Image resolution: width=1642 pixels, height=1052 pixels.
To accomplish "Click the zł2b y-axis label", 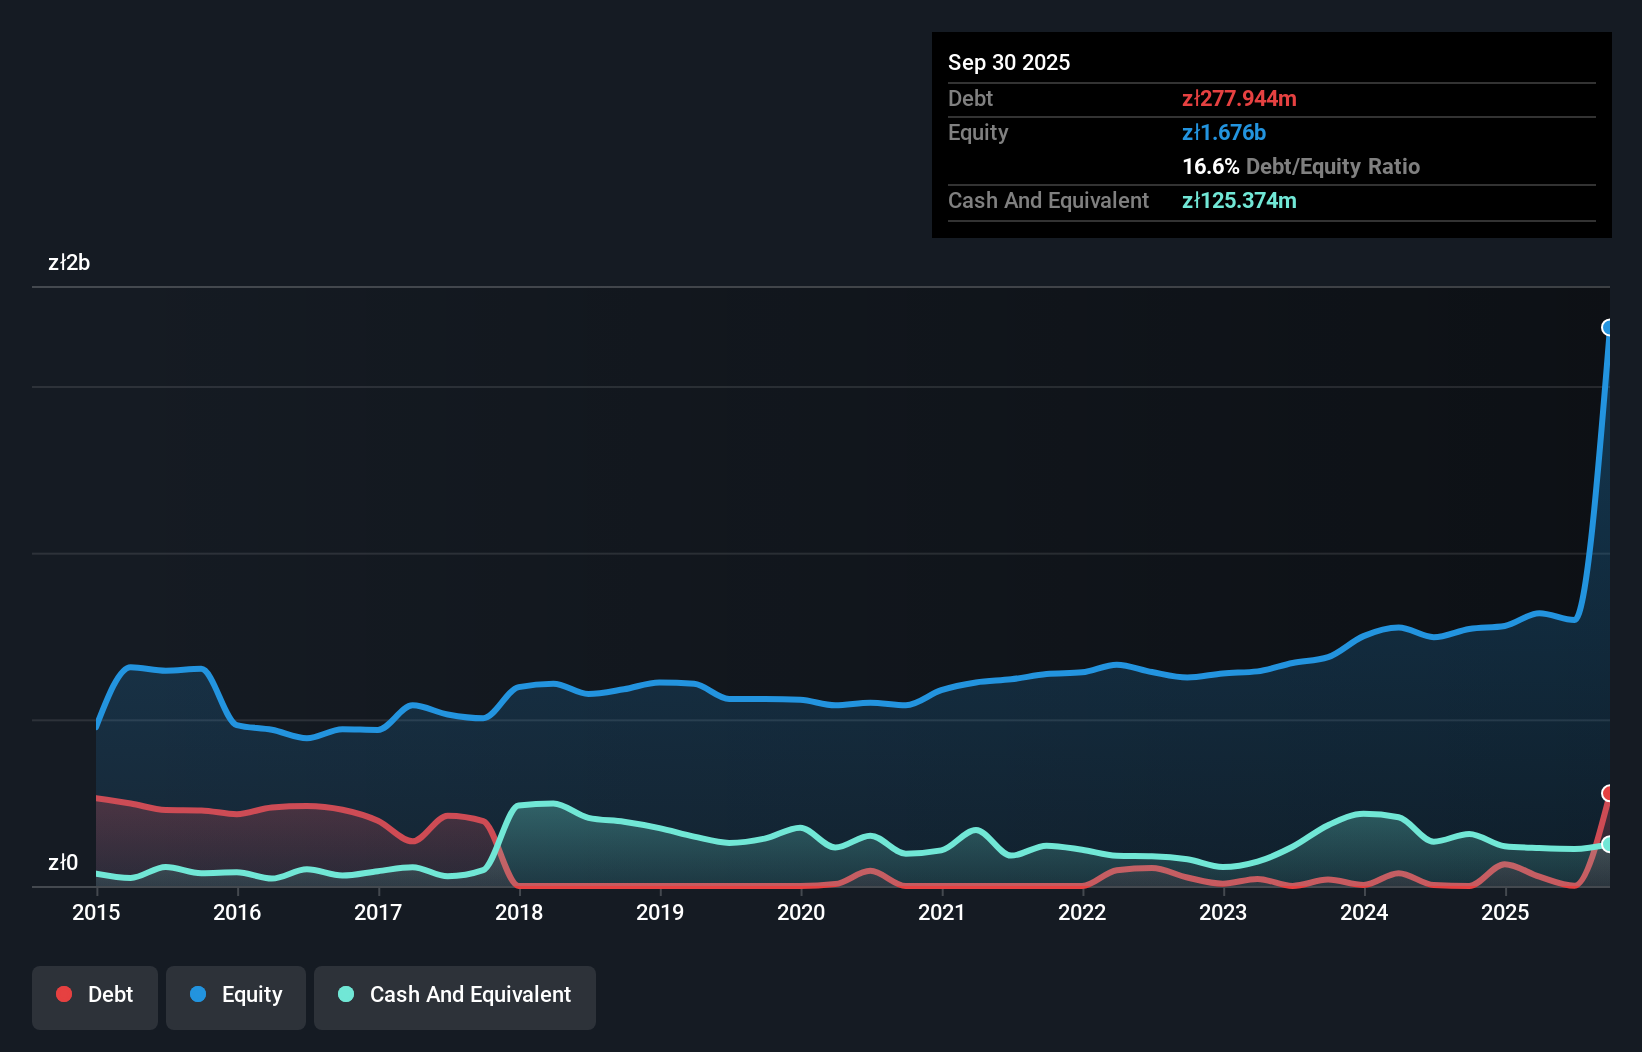I will [x=69, y=262].
